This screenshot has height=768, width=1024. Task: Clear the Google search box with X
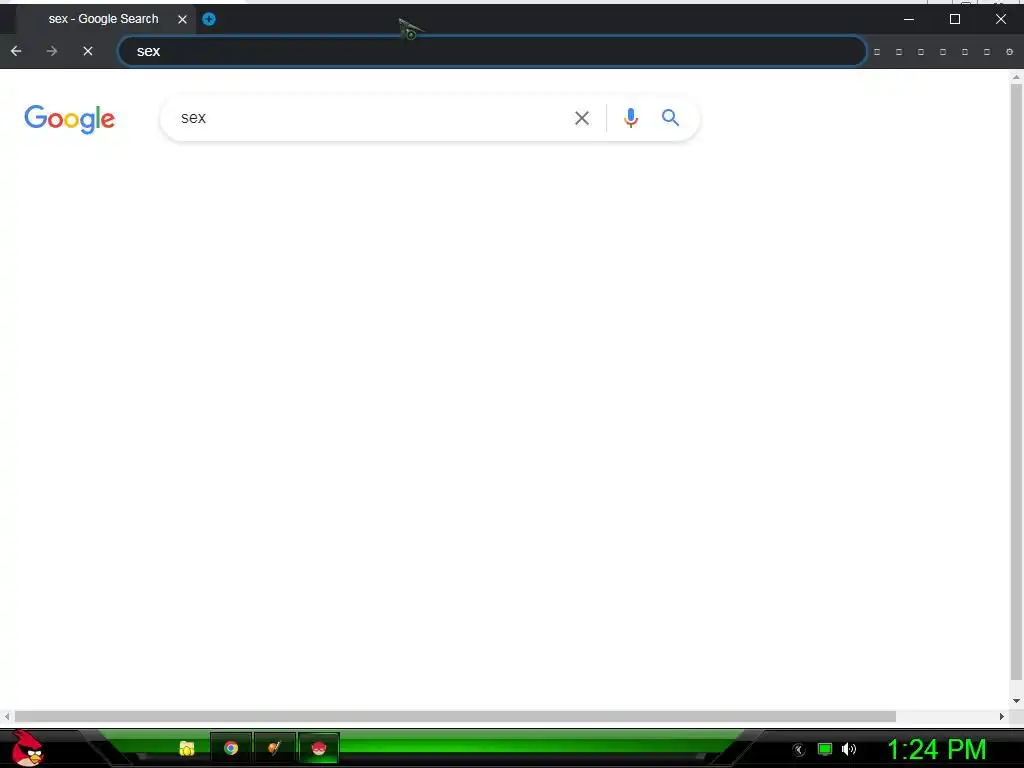pos(581,118)
